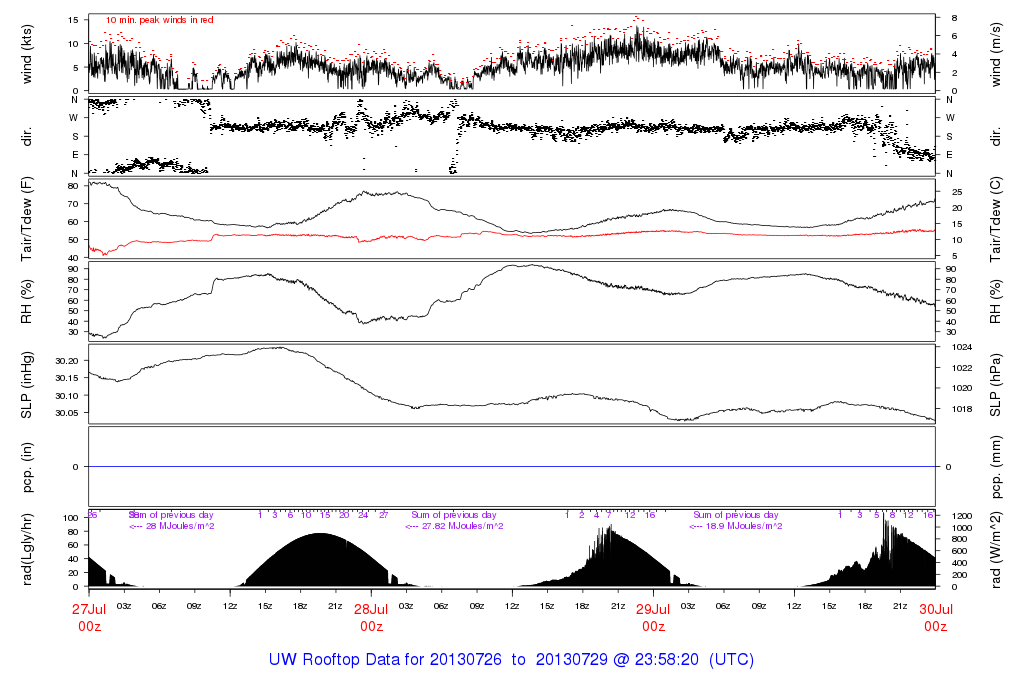Click the '10 min. peak winds in red' legend text
1024x700 pixels.
tap(160, 20)
